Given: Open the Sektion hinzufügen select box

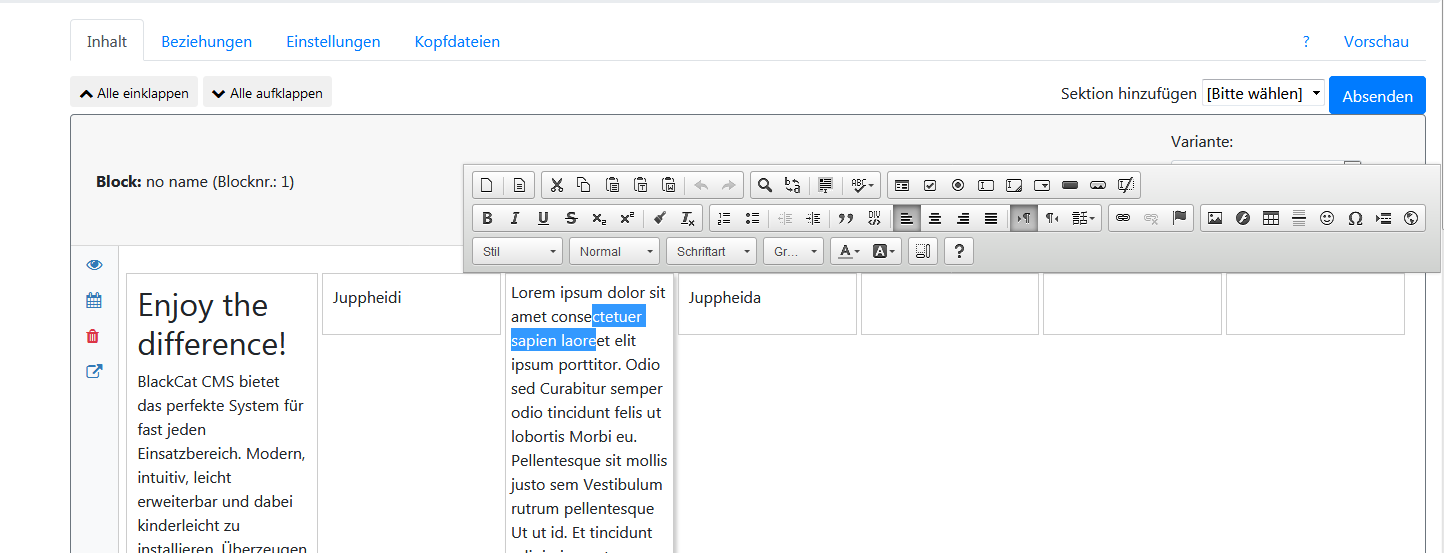Looking at the screenshot, I should click(1263, 93).
